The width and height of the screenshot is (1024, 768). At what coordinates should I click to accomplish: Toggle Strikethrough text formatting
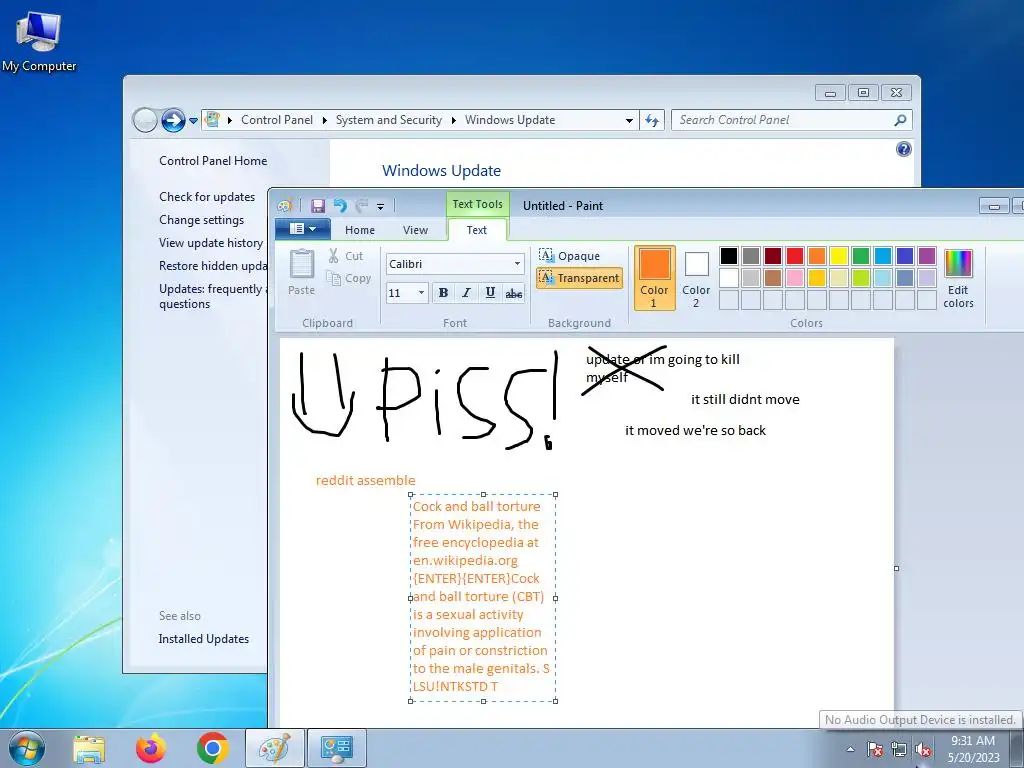[x=514, y=293]
